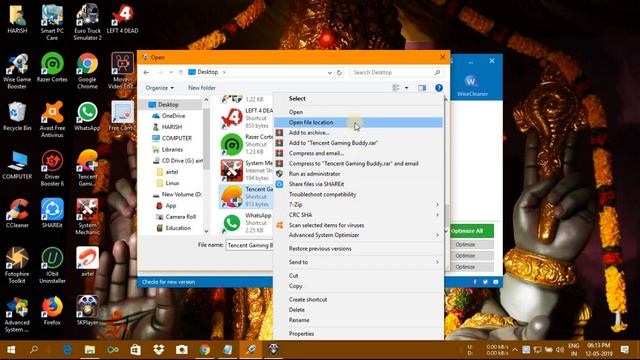
Task: Open 5KPlayer desktop icon
Action: click(x=87, y=311)
